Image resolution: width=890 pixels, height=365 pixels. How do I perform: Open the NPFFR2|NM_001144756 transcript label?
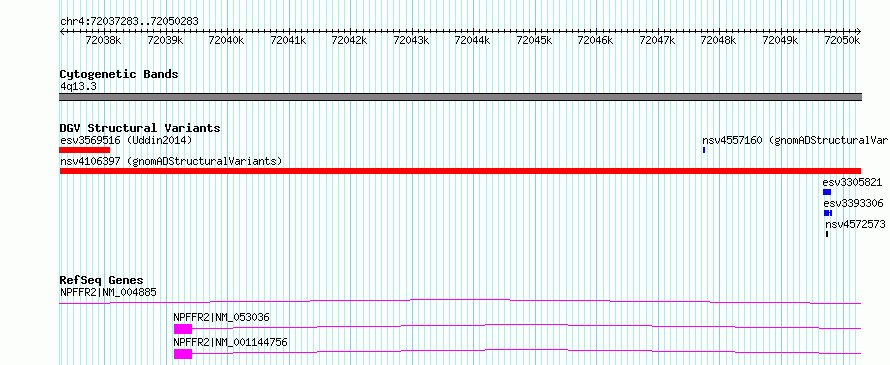pos(231,342)
